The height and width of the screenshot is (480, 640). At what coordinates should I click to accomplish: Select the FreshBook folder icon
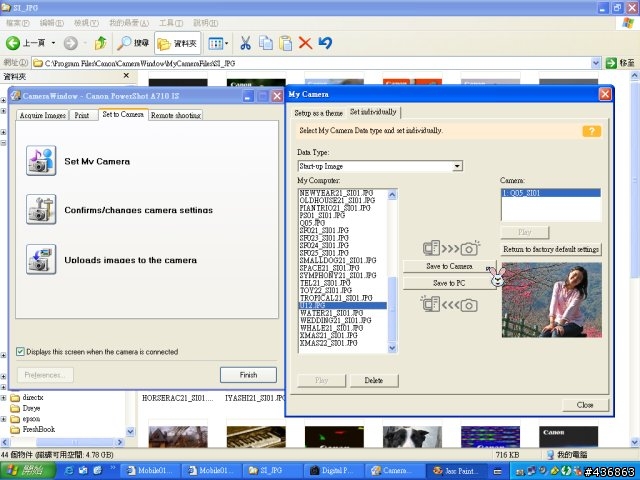[x=15, y=429]
